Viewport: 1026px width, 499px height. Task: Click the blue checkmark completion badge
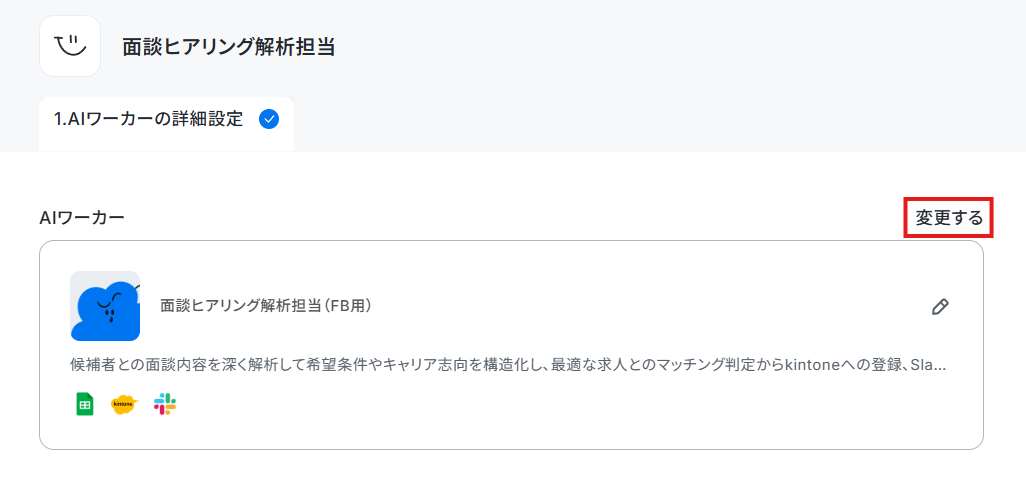coord(269,119)
